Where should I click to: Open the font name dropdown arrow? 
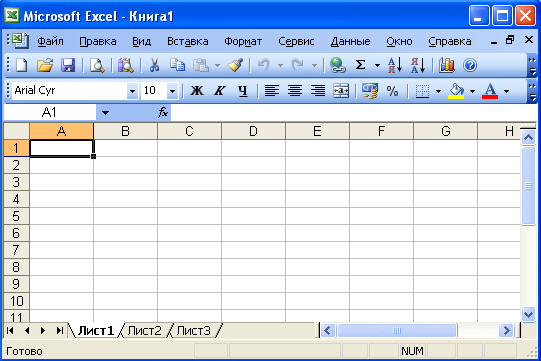click(x=132, y=91)
